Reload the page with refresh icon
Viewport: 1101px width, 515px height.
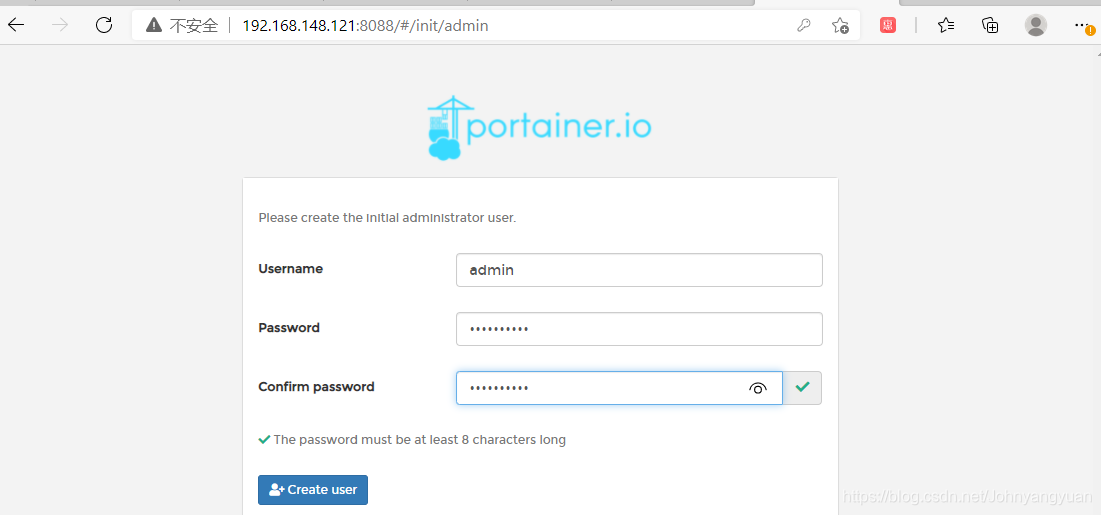coord(104,26)
